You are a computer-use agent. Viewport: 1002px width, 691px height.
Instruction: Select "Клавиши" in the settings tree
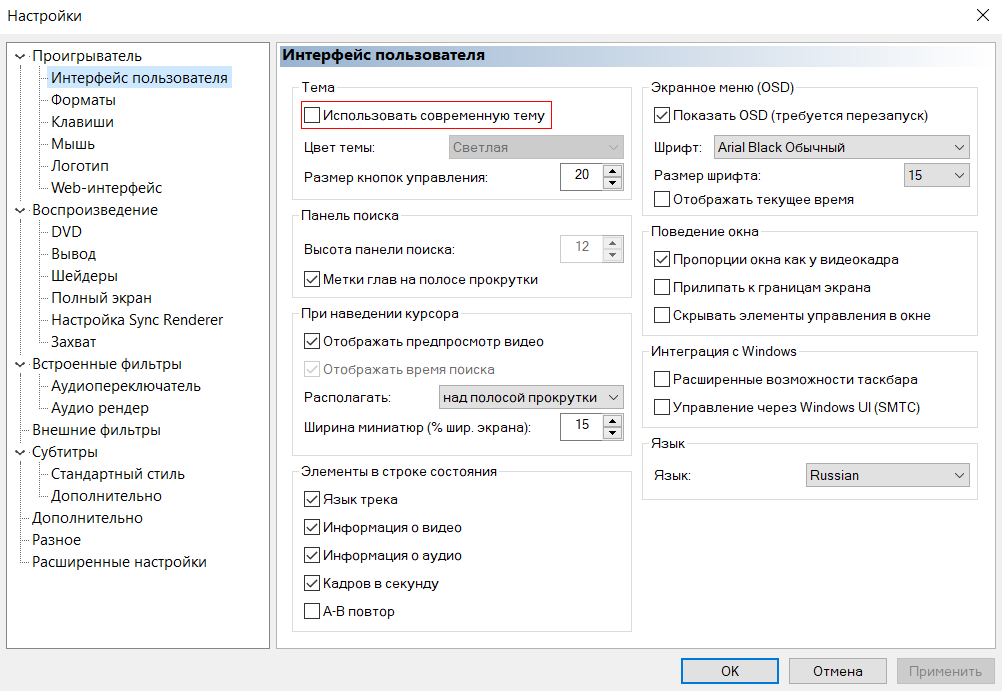[82, 122]
